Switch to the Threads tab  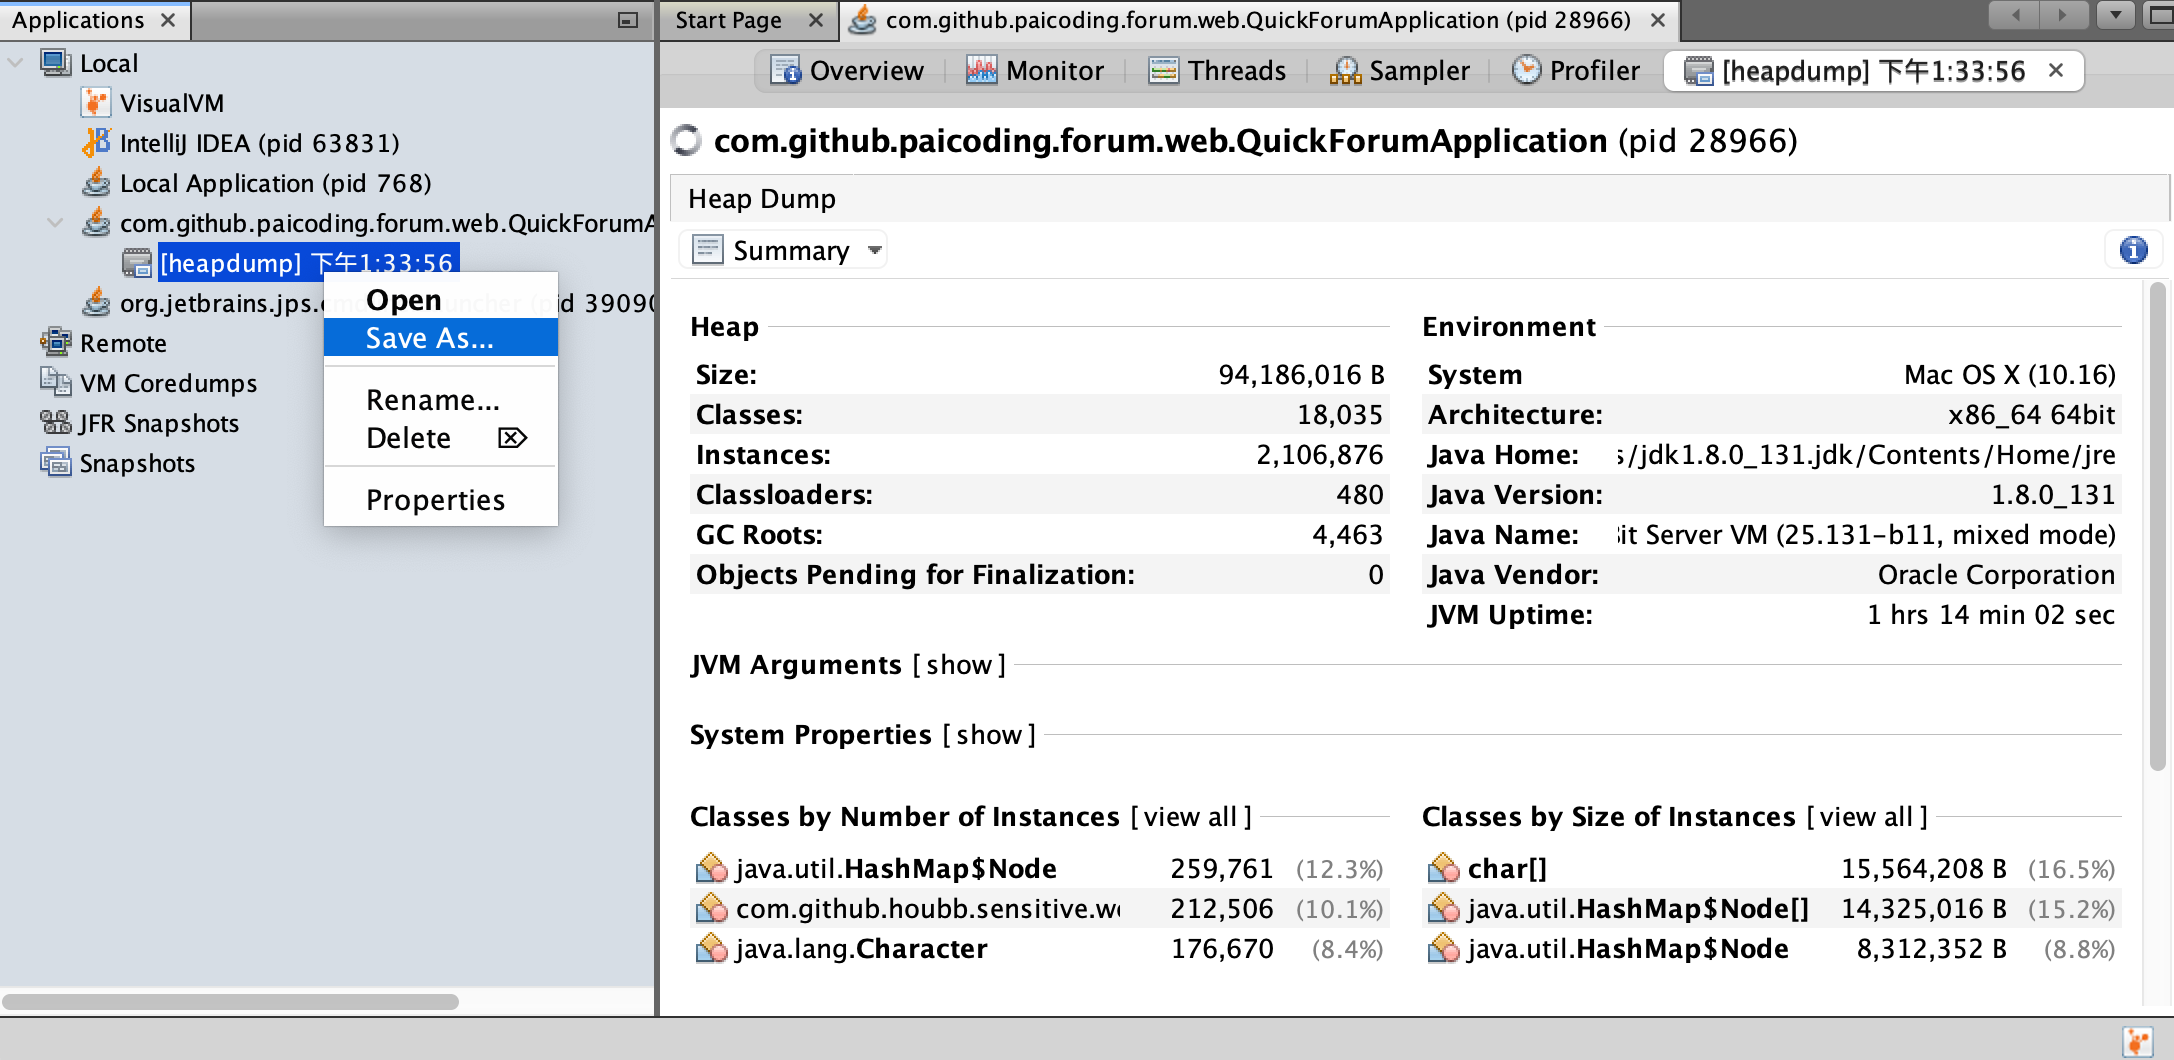coord(1217,71)
